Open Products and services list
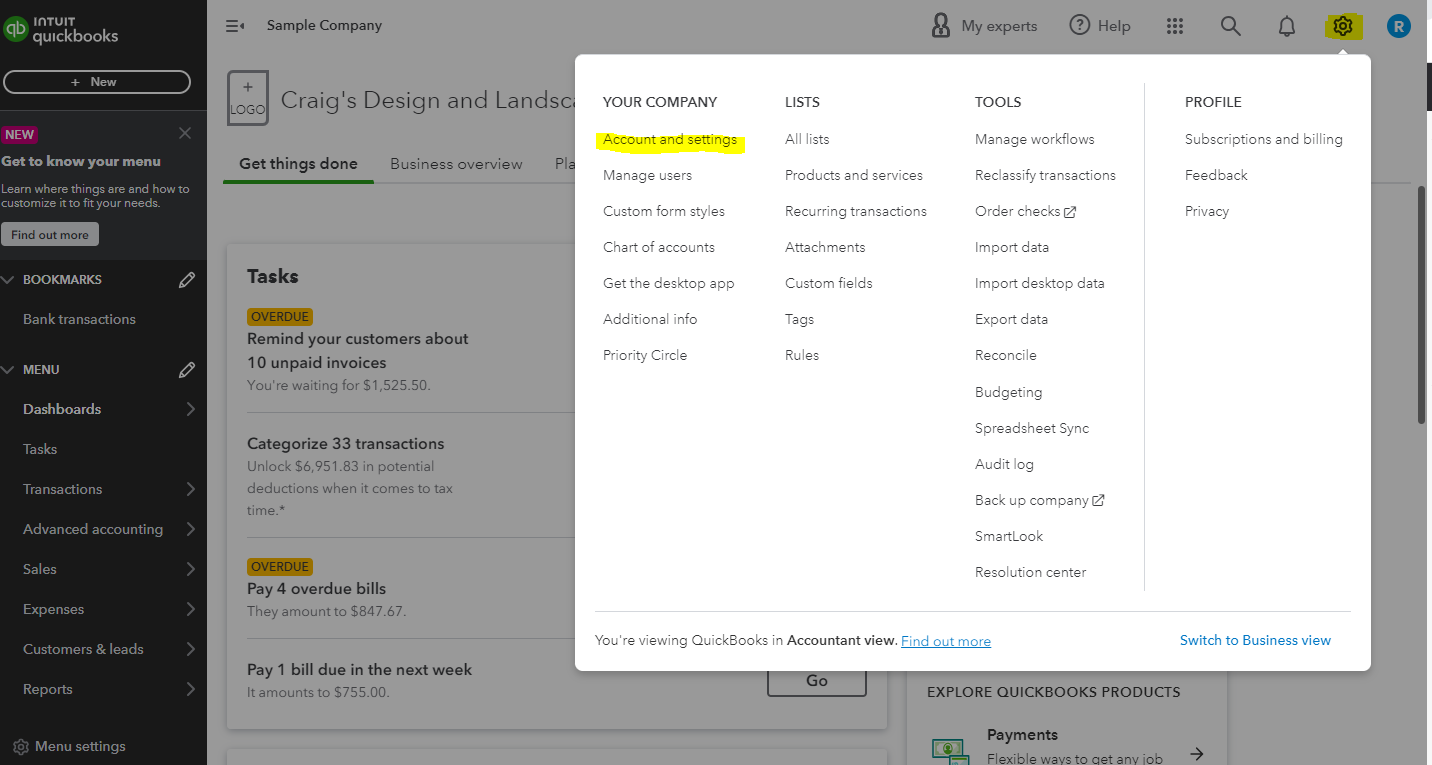This screenshot has width=1432, height=765. coord(854,175)
